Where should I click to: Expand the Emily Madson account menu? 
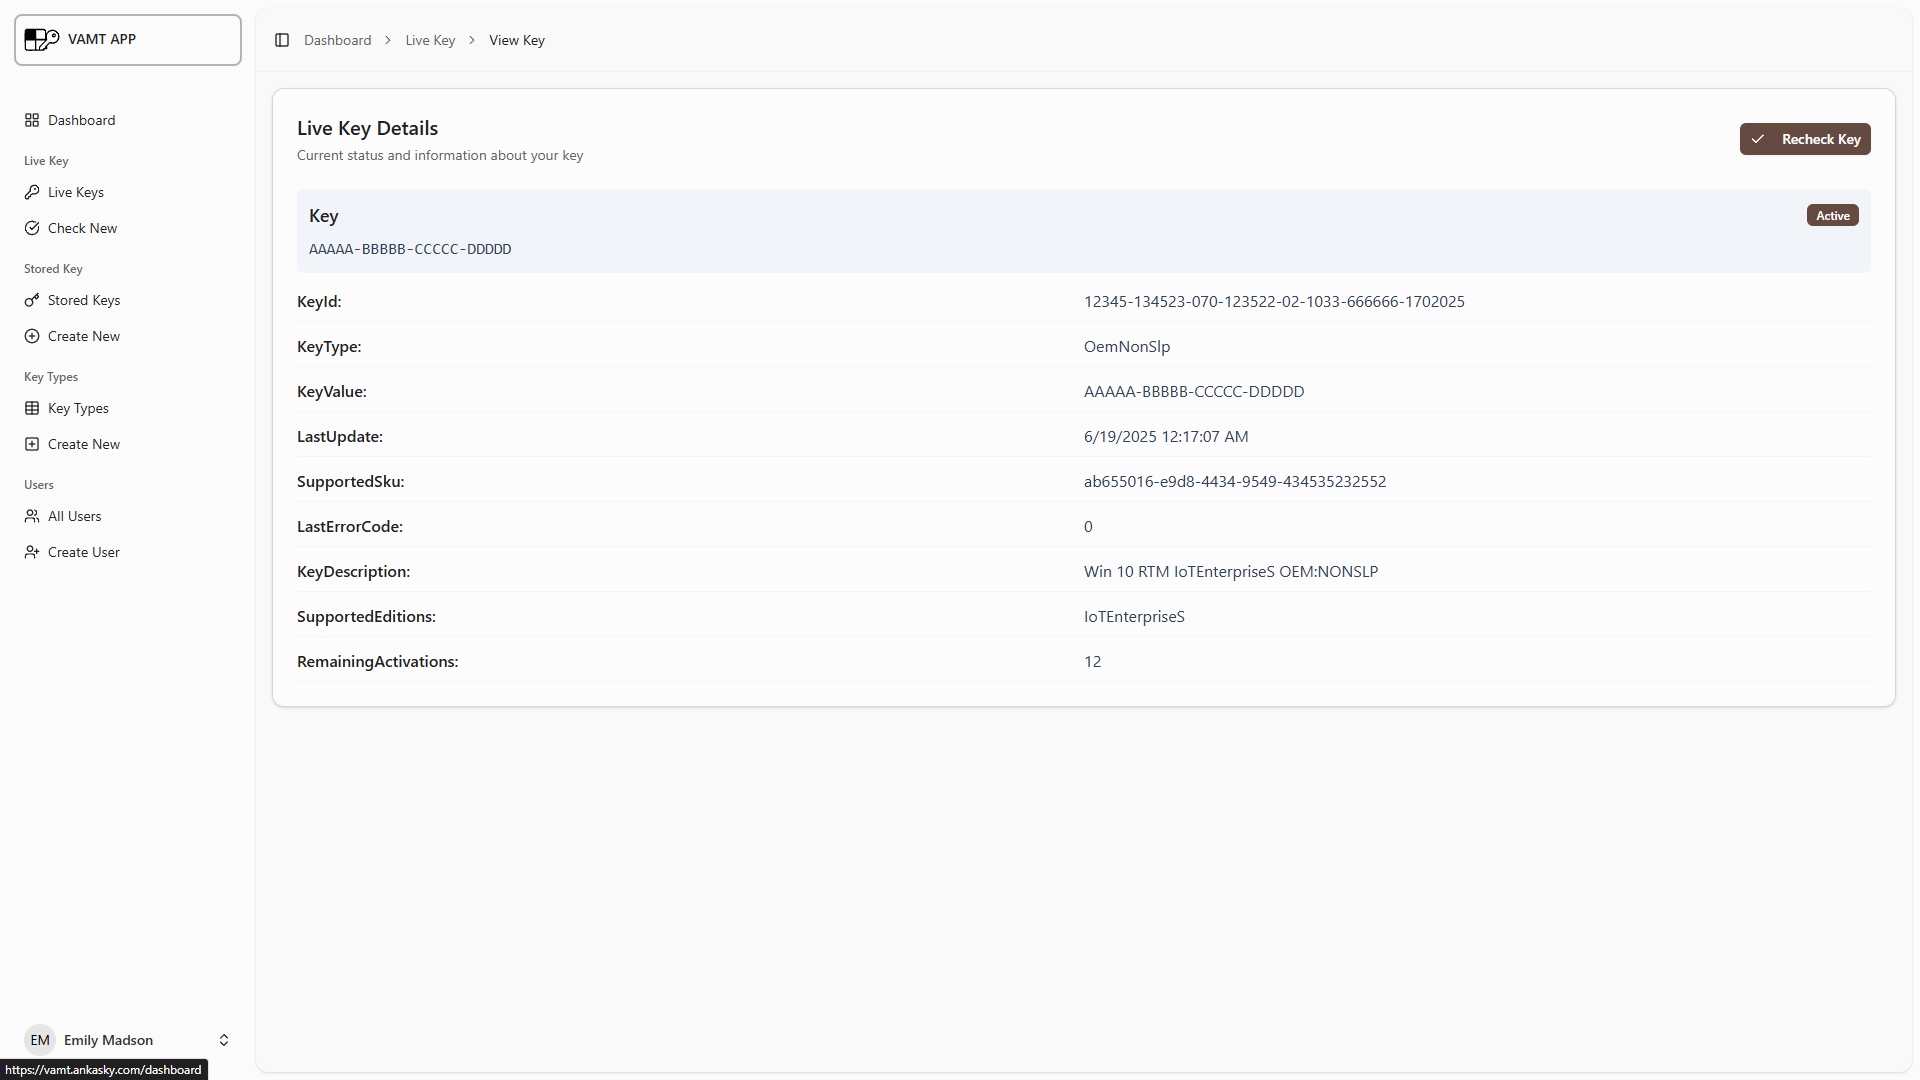pyautogui.click(x=224, y=1040)
